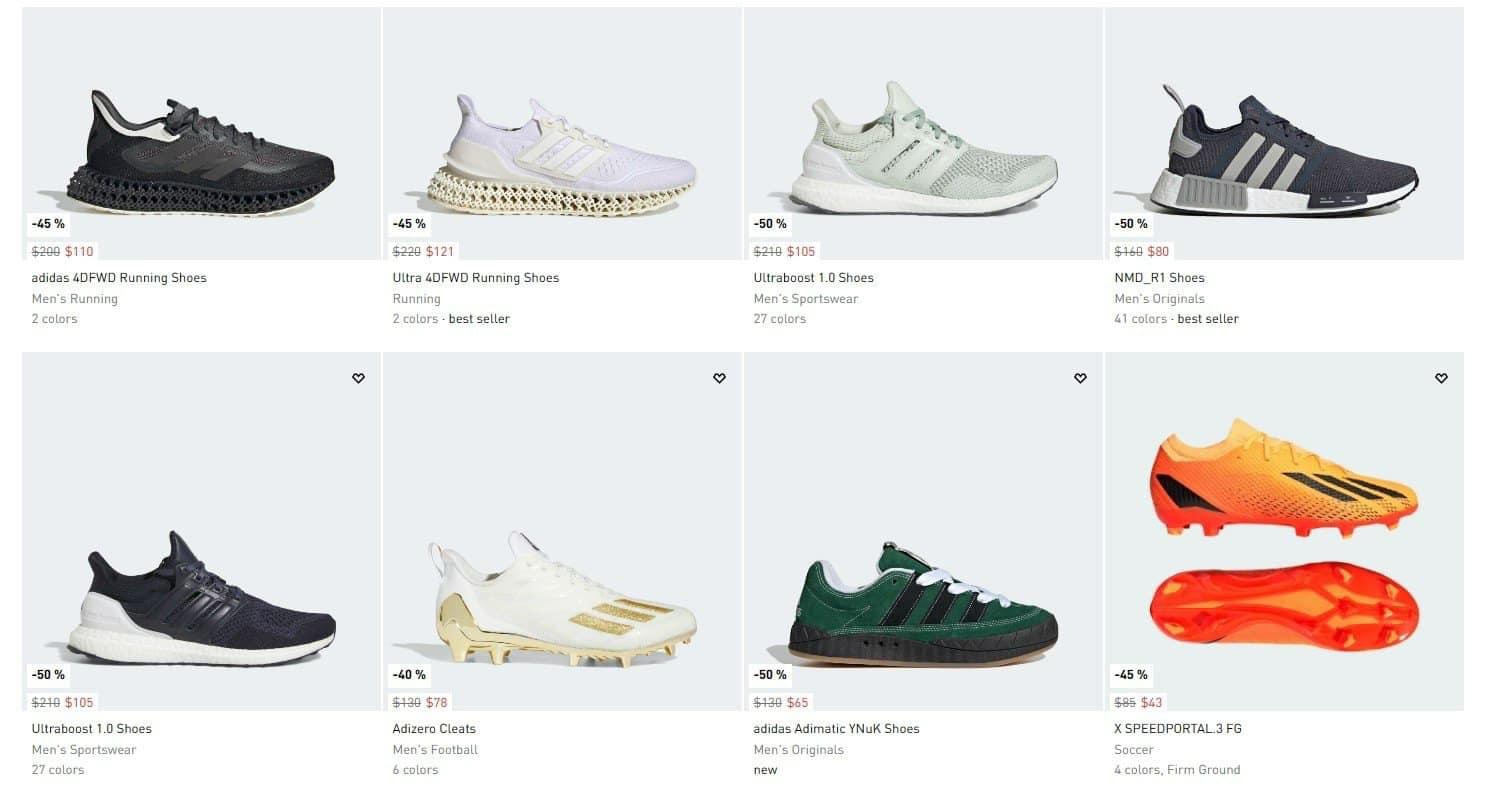The height and width of the screenshot is (789, 1503).
Task: Click the NMD_R1 Shoes product title
Action: (1159, 278)
